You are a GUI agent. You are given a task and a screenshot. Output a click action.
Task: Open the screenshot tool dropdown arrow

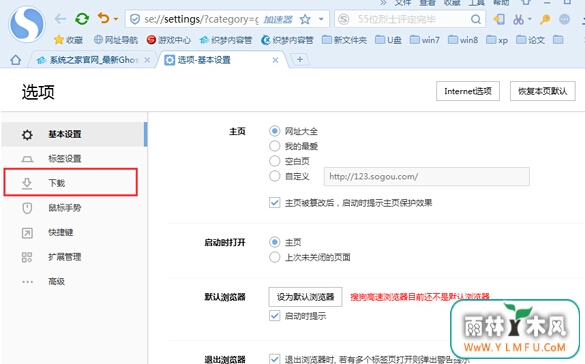(x=529, y=19)
